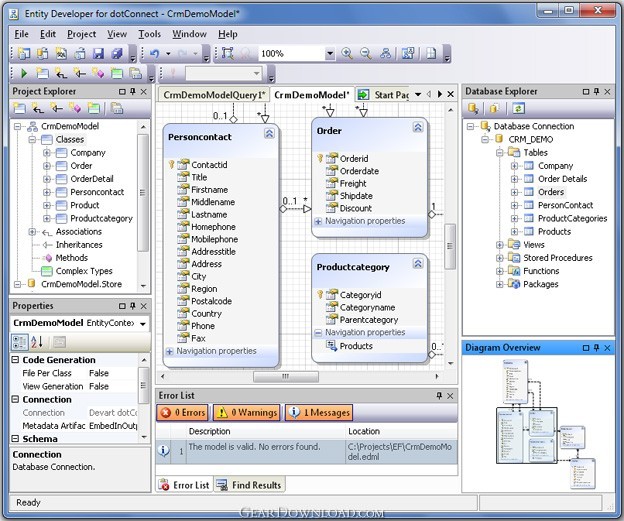The height and width of the screenshot is (521, 624).
Task: Click the Zoom In magnifier icon
Action: point(347,53)
